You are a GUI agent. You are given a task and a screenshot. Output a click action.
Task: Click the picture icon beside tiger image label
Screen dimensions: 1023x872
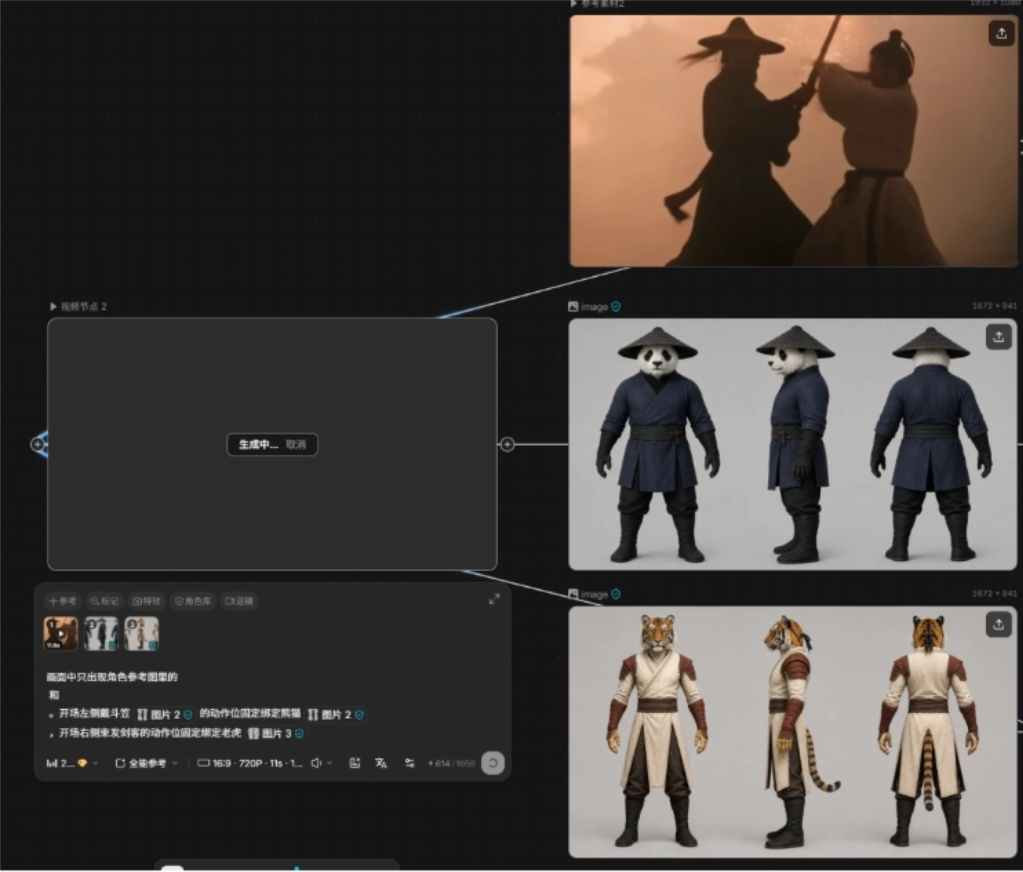coord(573,594)
